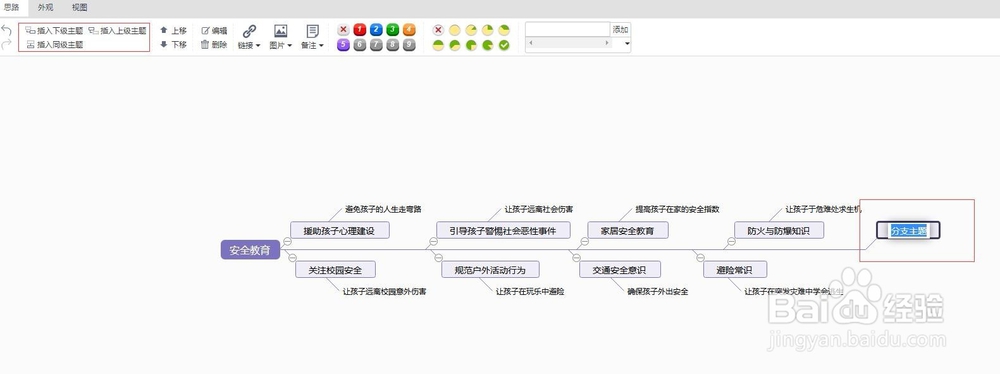Collapse the 援助孩子心理建设 branch
1000x374 pixels.
click(288, 241)
